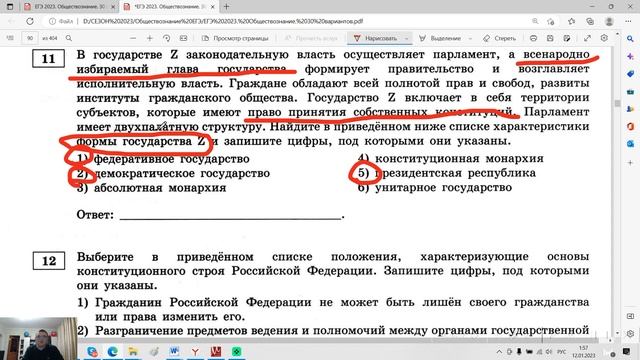Open the notifications icon in taskbar
Image resolution: width=640 pixels, height=360 pixels.
(627, 351)
